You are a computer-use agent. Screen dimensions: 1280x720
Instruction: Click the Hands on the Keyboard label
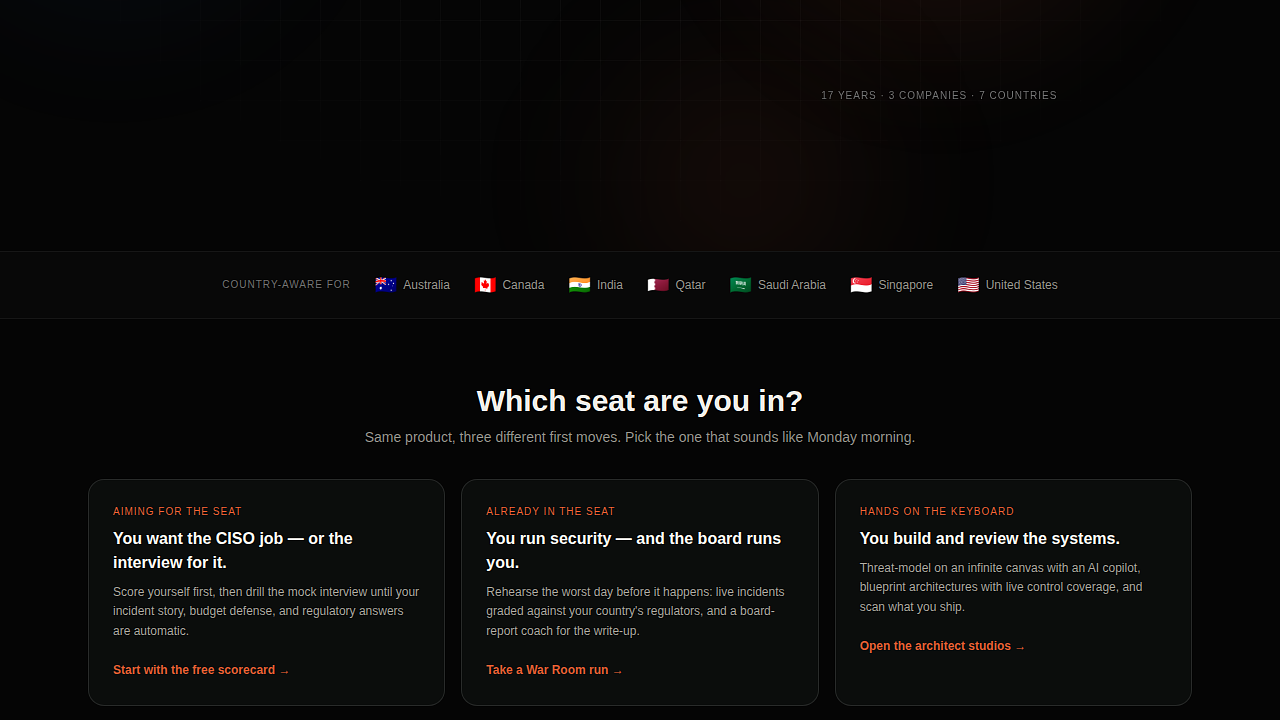point(937,511)
